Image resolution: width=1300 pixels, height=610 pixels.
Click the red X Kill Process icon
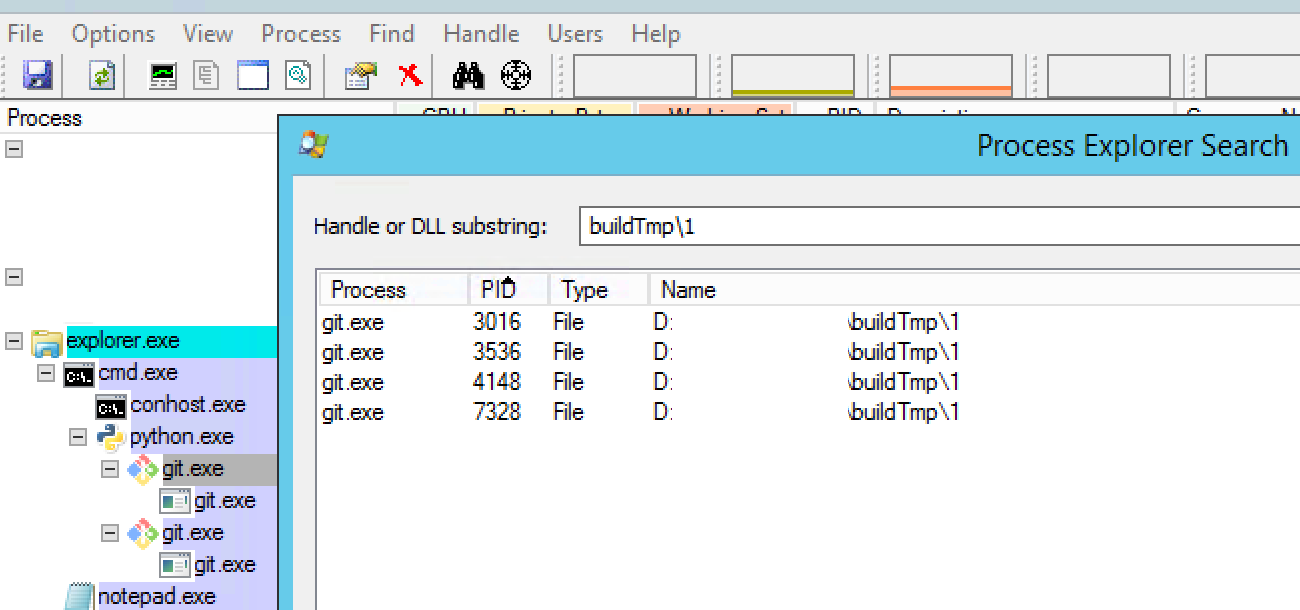coord(410,75)
